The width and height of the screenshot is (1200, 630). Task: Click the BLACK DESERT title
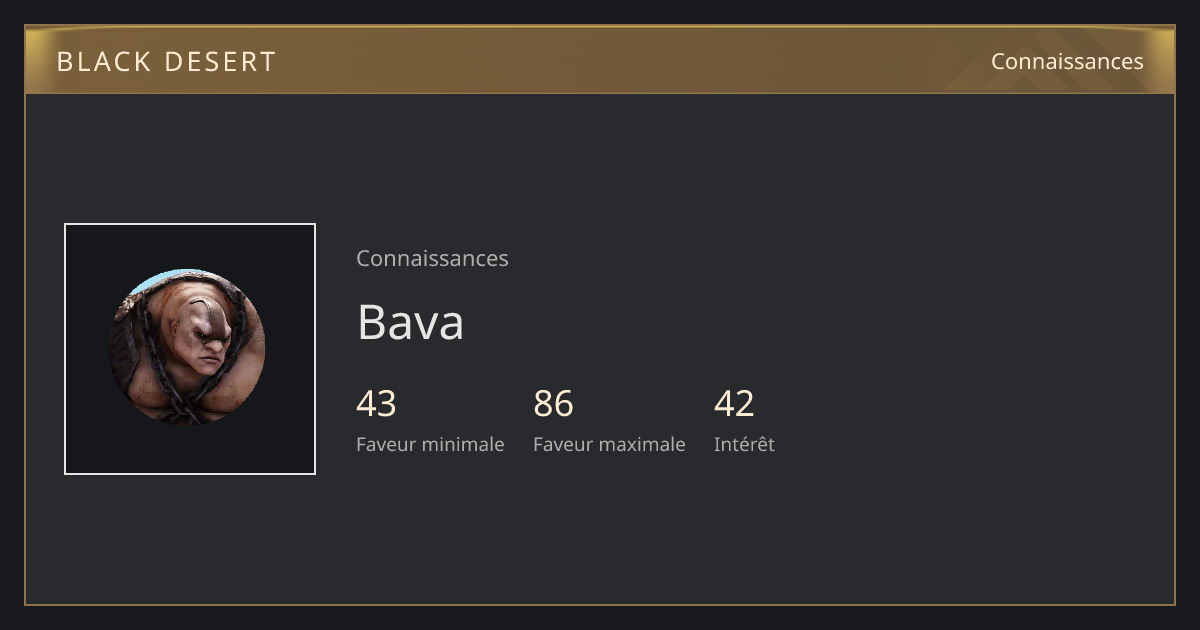point(166,62)
